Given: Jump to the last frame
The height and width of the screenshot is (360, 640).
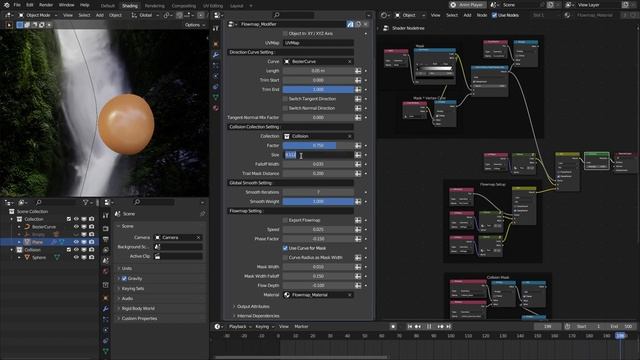Looking at the screenshot, I should pyautogui.click(x=449, y=327).
